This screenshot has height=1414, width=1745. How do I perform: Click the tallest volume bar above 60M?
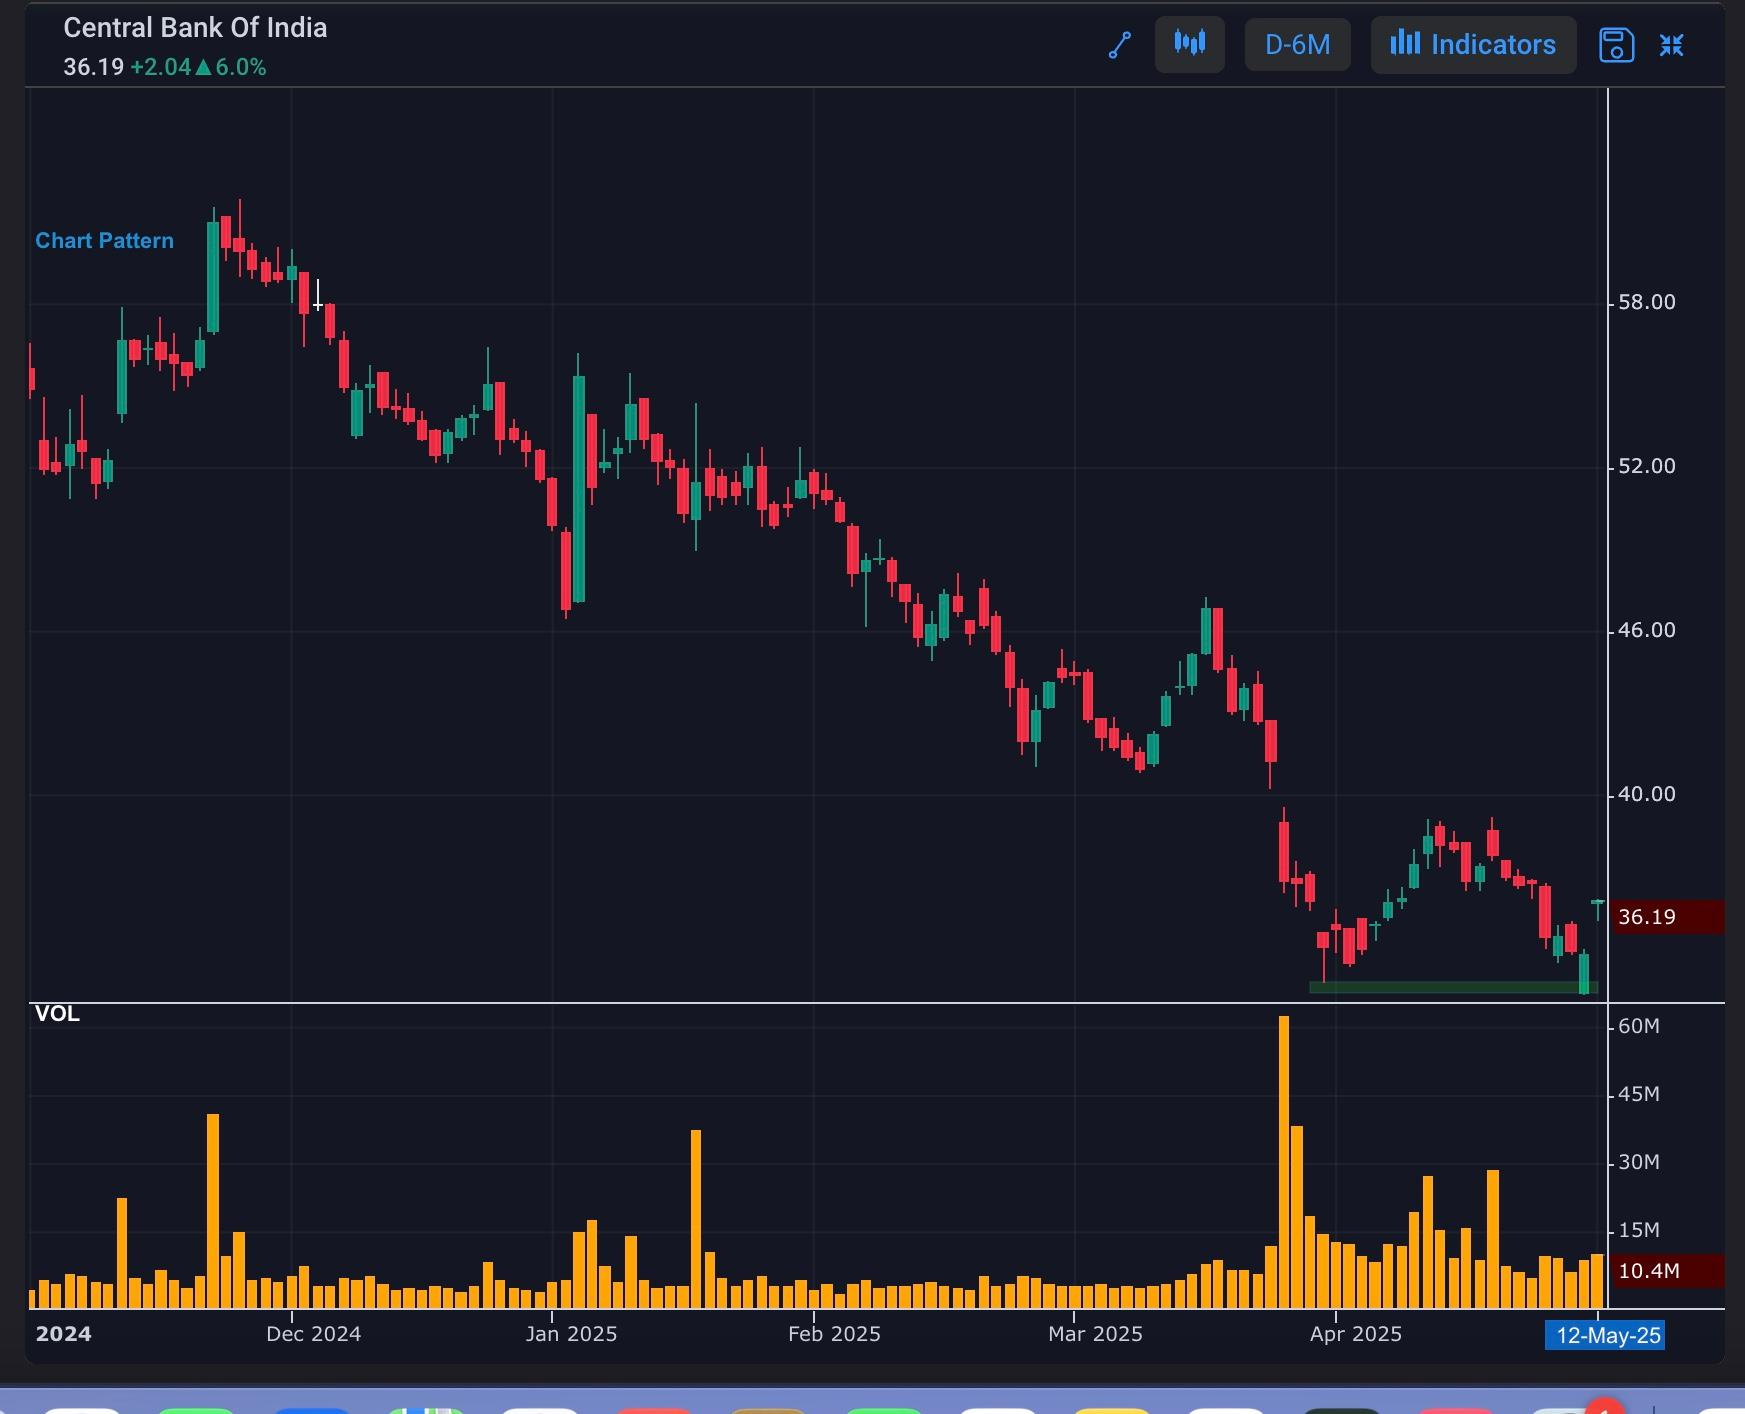pos(1284,1162)
